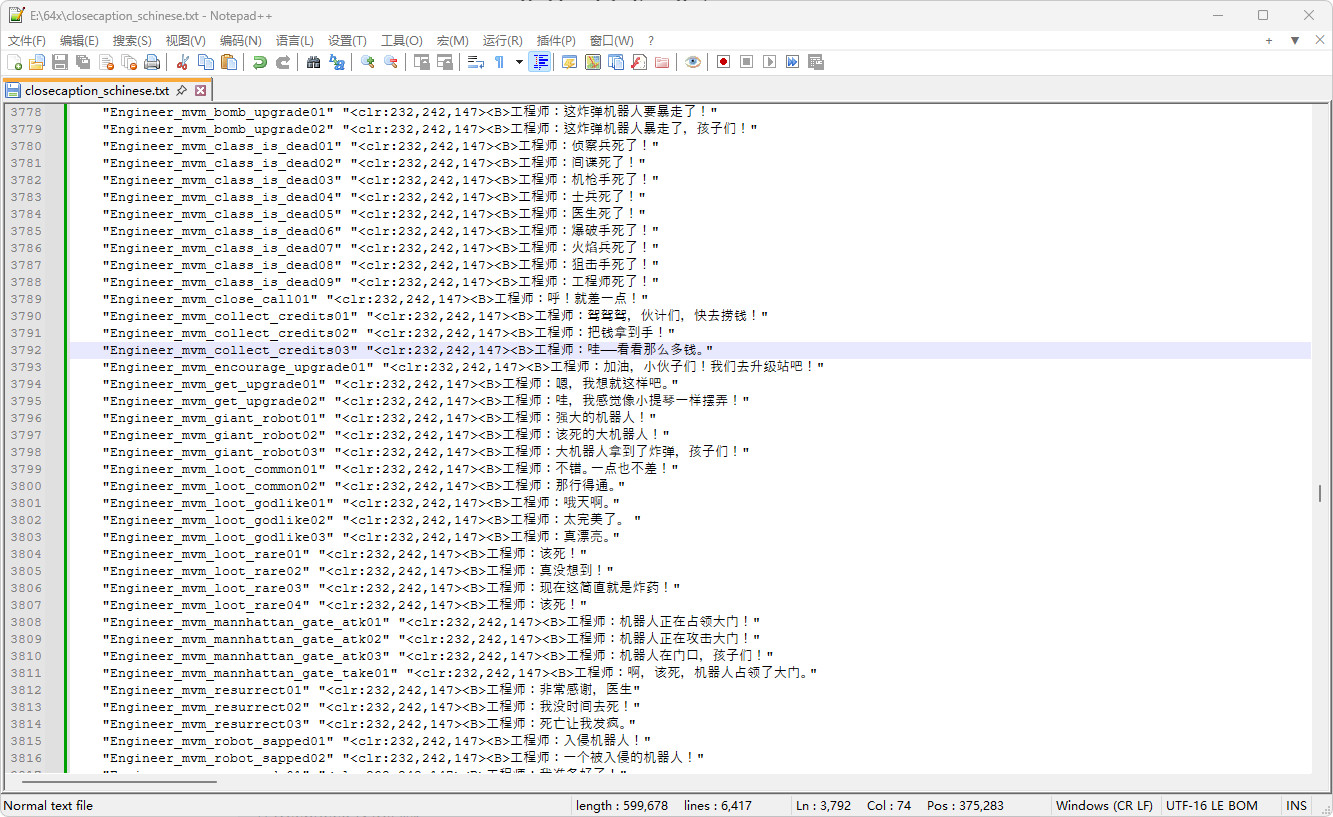Screen dimensions: 1333x817
Task: Open the 搜索(S) menu
Action: 132,40
